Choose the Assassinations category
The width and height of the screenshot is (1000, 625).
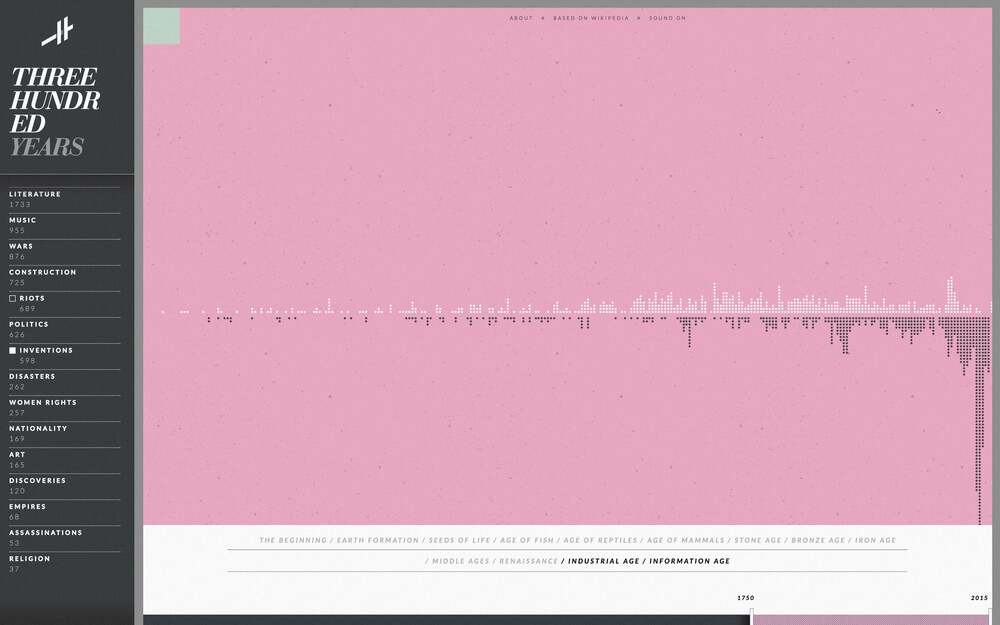(46, 532)
